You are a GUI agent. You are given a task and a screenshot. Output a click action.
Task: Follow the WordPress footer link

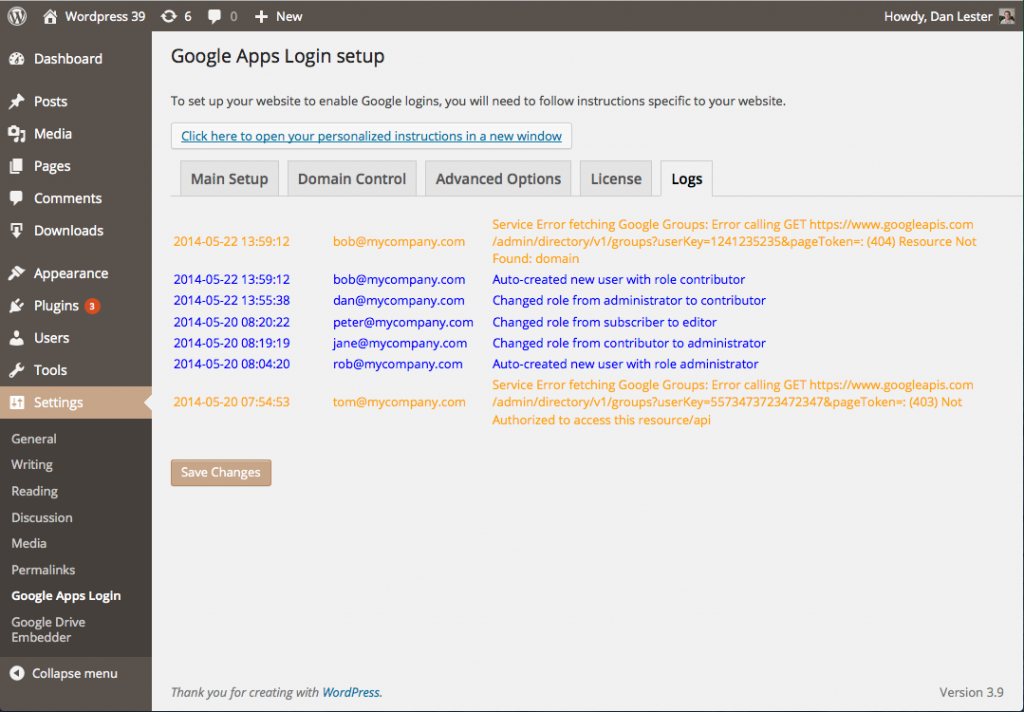351,692
